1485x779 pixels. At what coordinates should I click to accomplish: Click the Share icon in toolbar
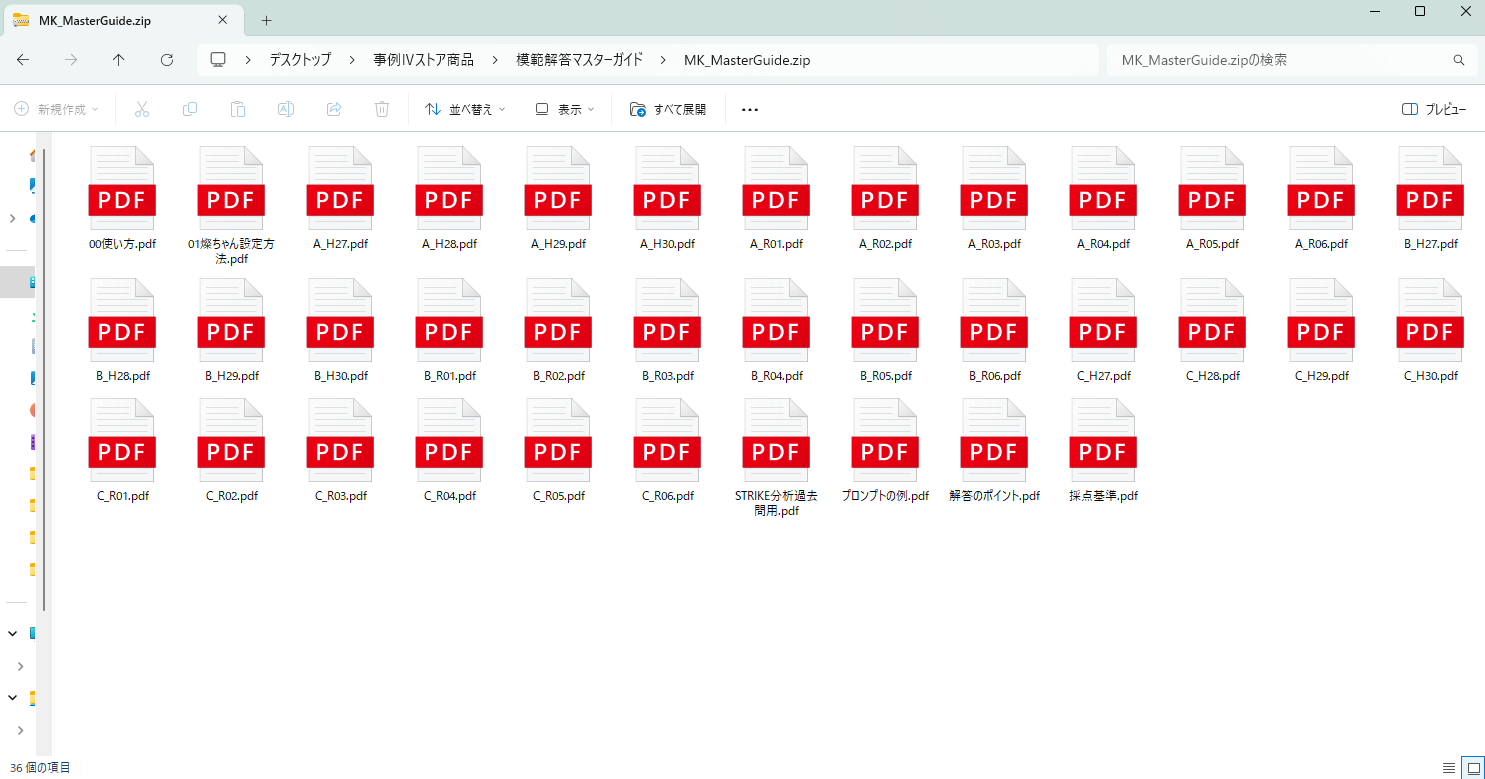pos(334,109)
